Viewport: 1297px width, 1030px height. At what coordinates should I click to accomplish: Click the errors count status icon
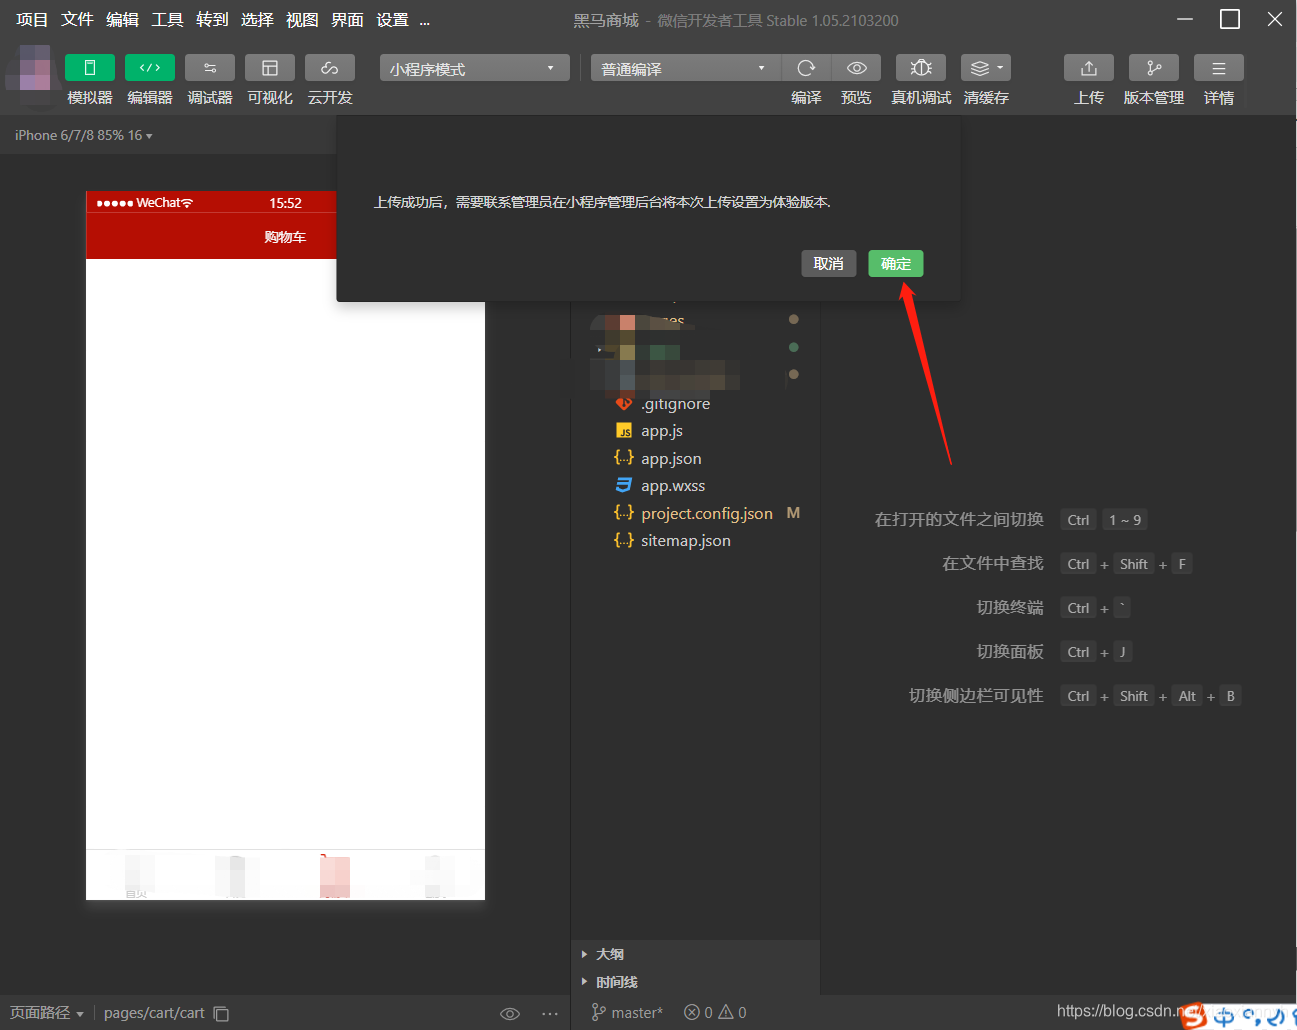[x=698, y=1013]
